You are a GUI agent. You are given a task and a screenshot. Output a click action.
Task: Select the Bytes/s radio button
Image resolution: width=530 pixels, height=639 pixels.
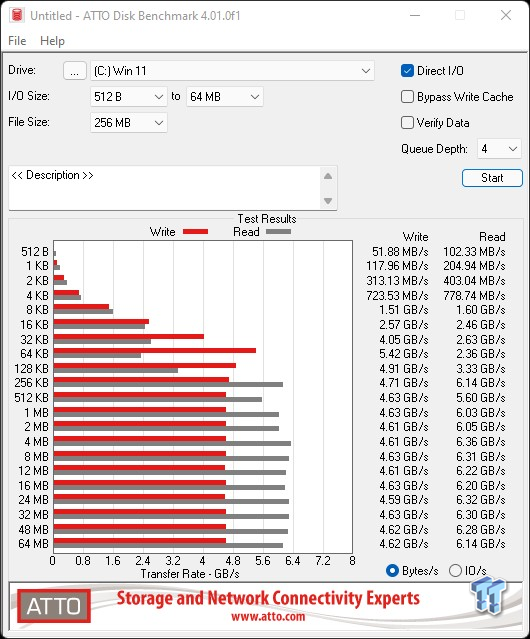tap(392, 571)
